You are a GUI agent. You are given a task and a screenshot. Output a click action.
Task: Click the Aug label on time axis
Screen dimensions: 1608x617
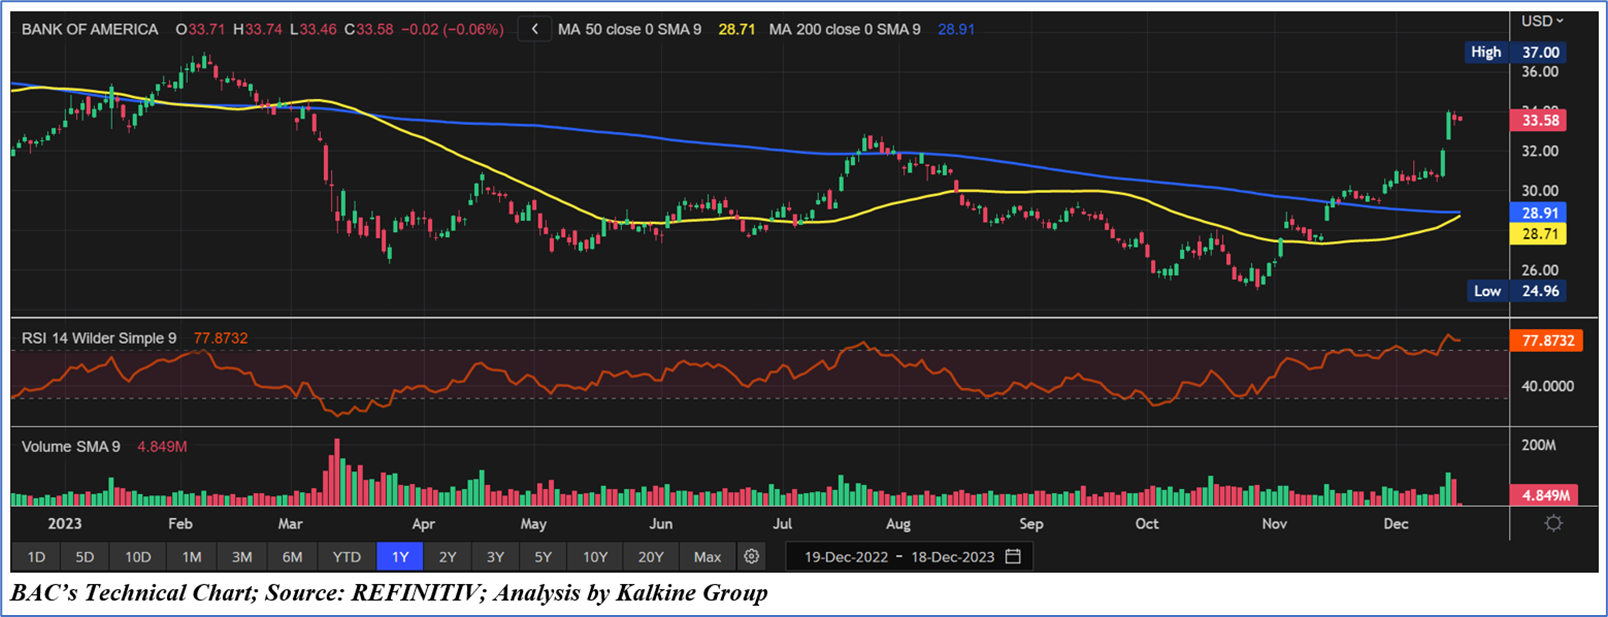pos(898,524)
